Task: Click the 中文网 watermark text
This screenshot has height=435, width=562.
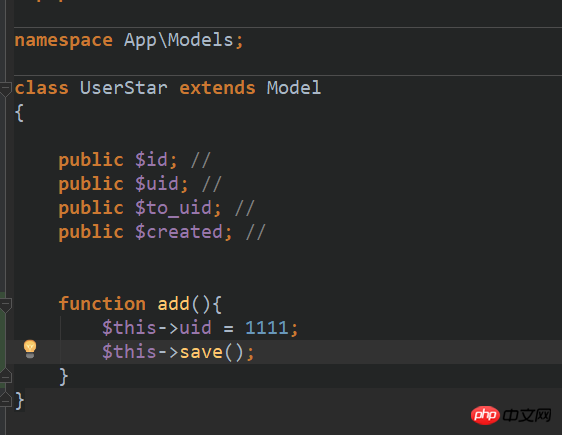Action: (x=527, y=416)
